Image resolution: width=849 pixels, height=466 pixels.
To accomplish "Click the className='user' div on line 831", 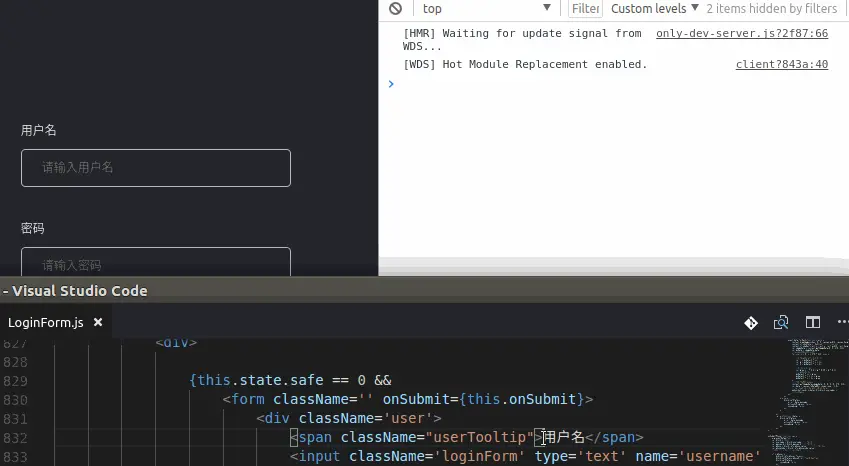I will [349, 418].
